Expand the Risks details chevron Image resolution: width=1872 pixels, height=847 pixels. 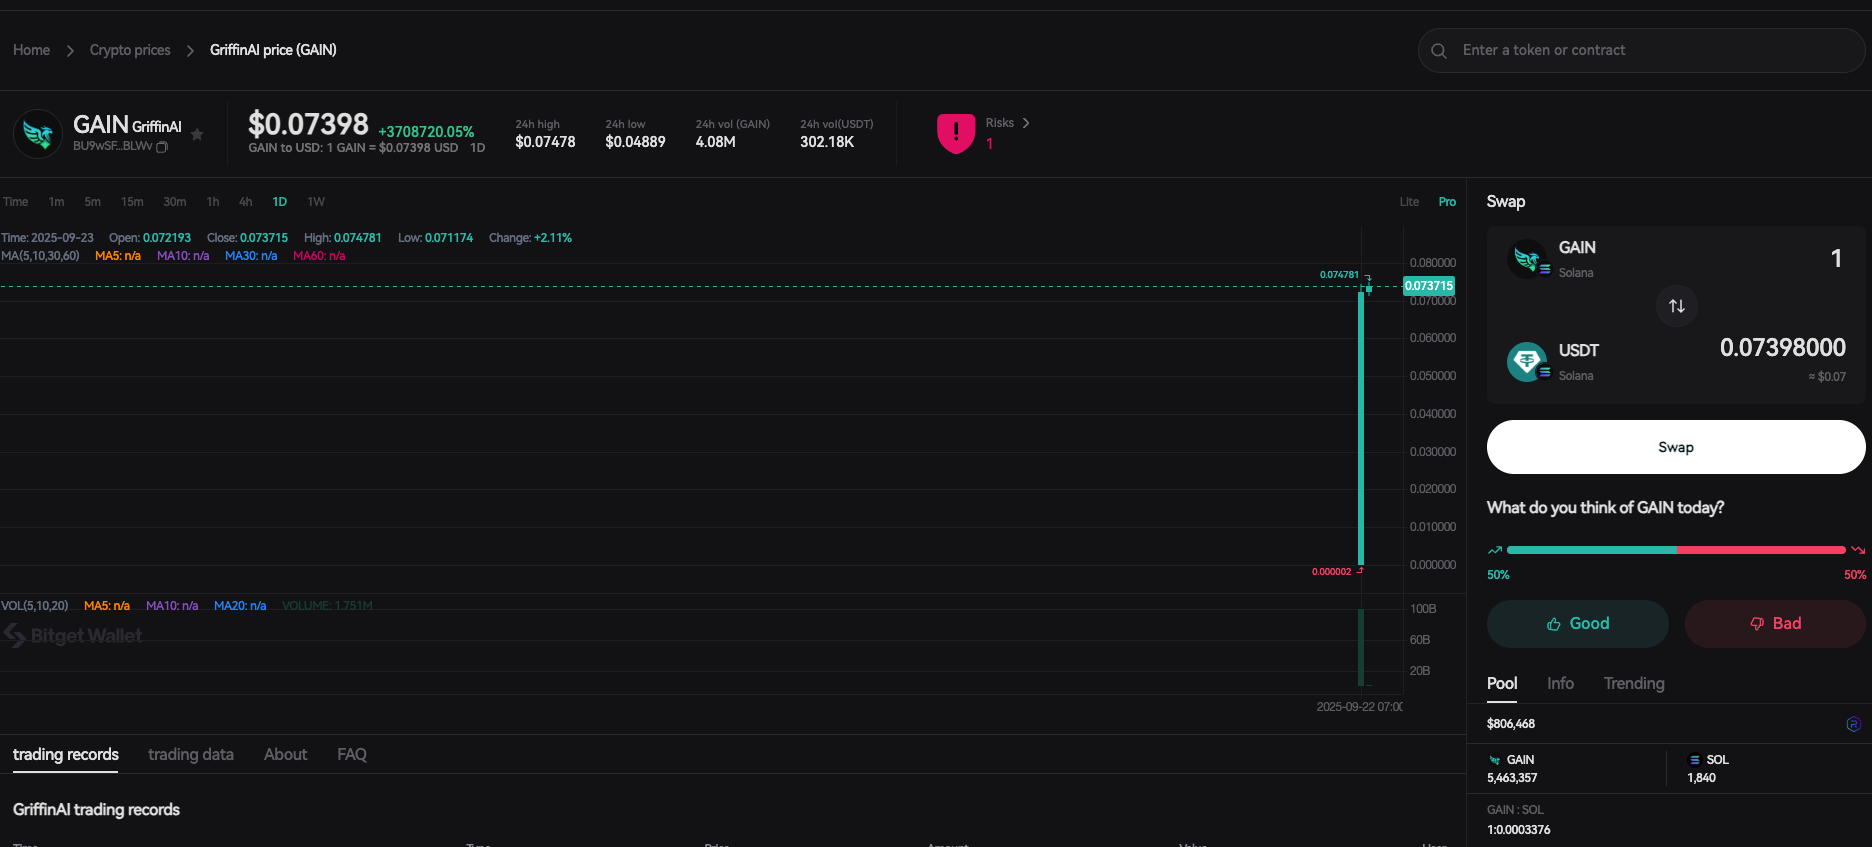(1026, 123)
